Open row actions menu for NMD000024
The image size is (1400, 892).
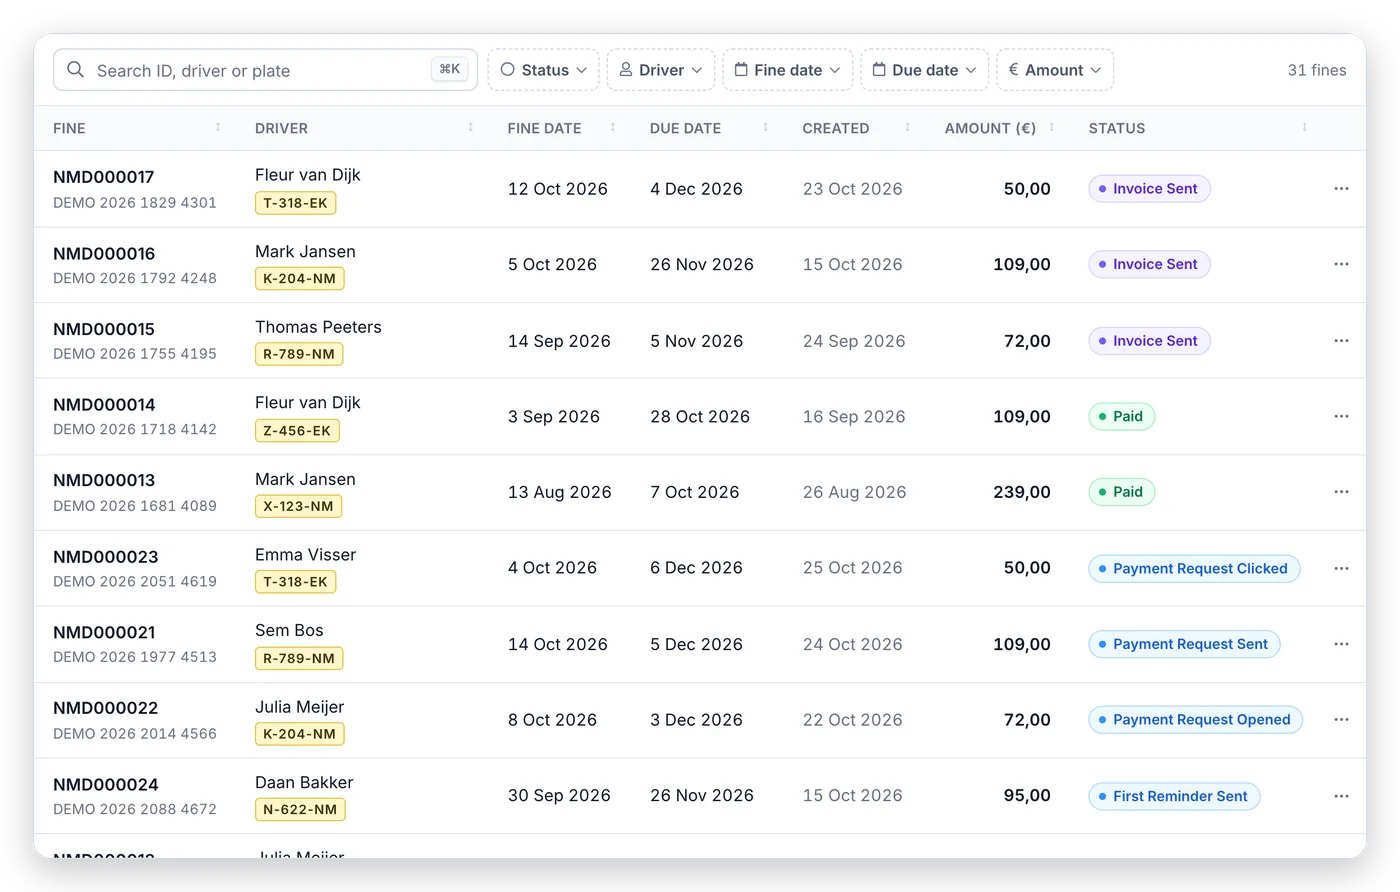[x=1341, y=796]
